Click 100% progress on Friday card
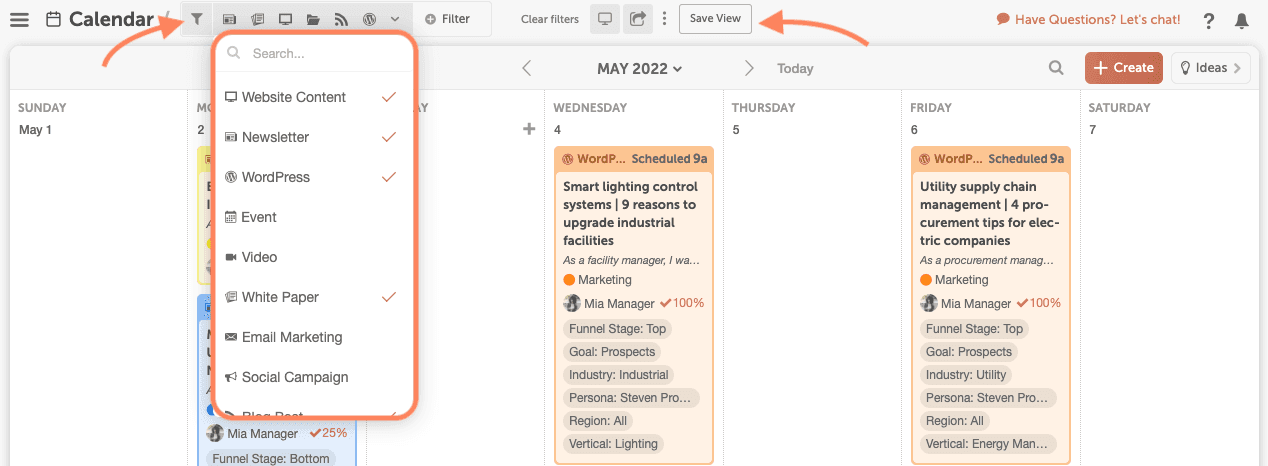Screen dimensions: 1268x466 click(1039, 303)
